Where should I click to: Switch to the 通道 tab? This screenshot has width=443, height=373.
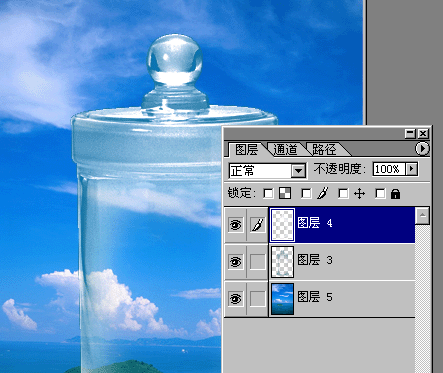pos(285,149)
